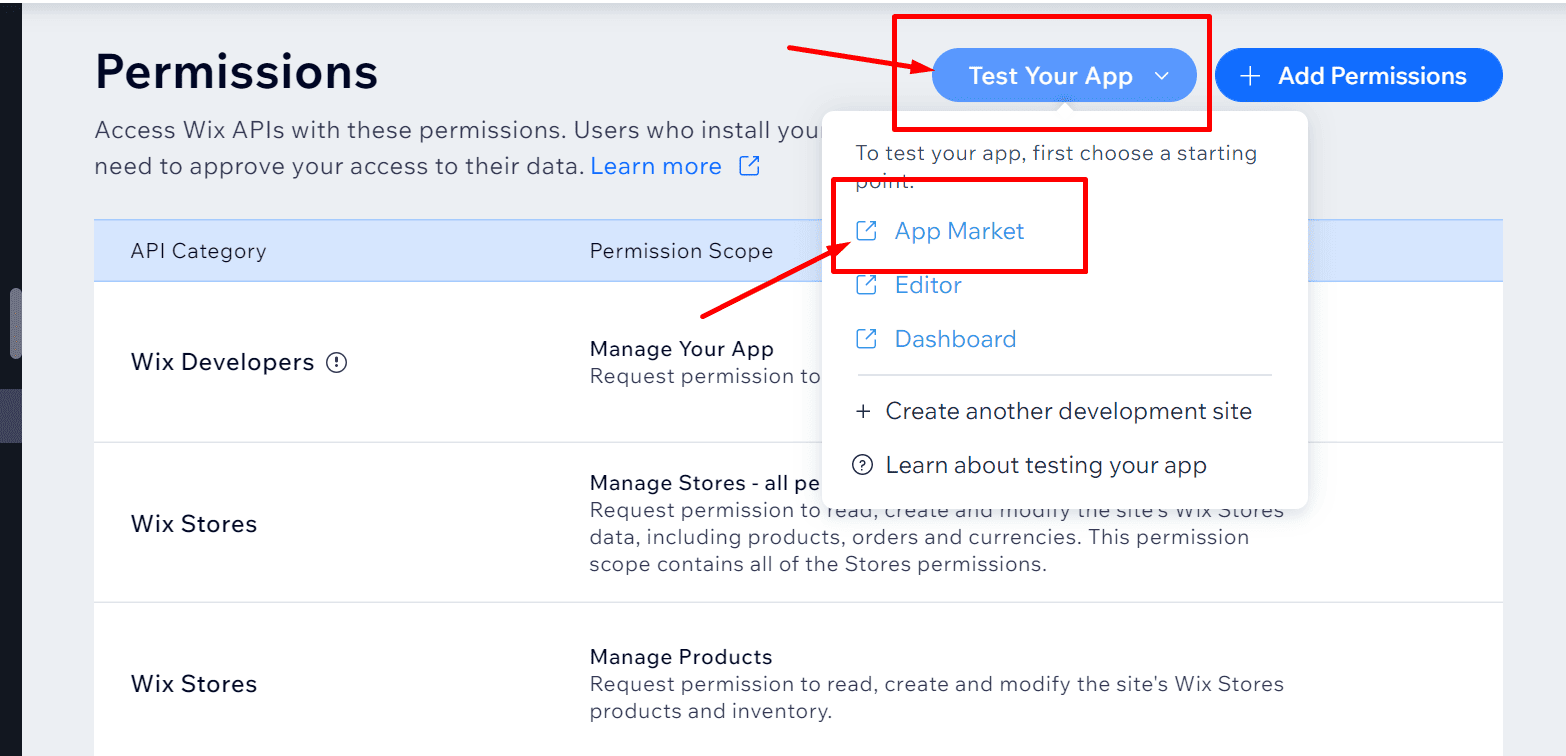Click the Manage Your App scope title

[x=682, y=349]
